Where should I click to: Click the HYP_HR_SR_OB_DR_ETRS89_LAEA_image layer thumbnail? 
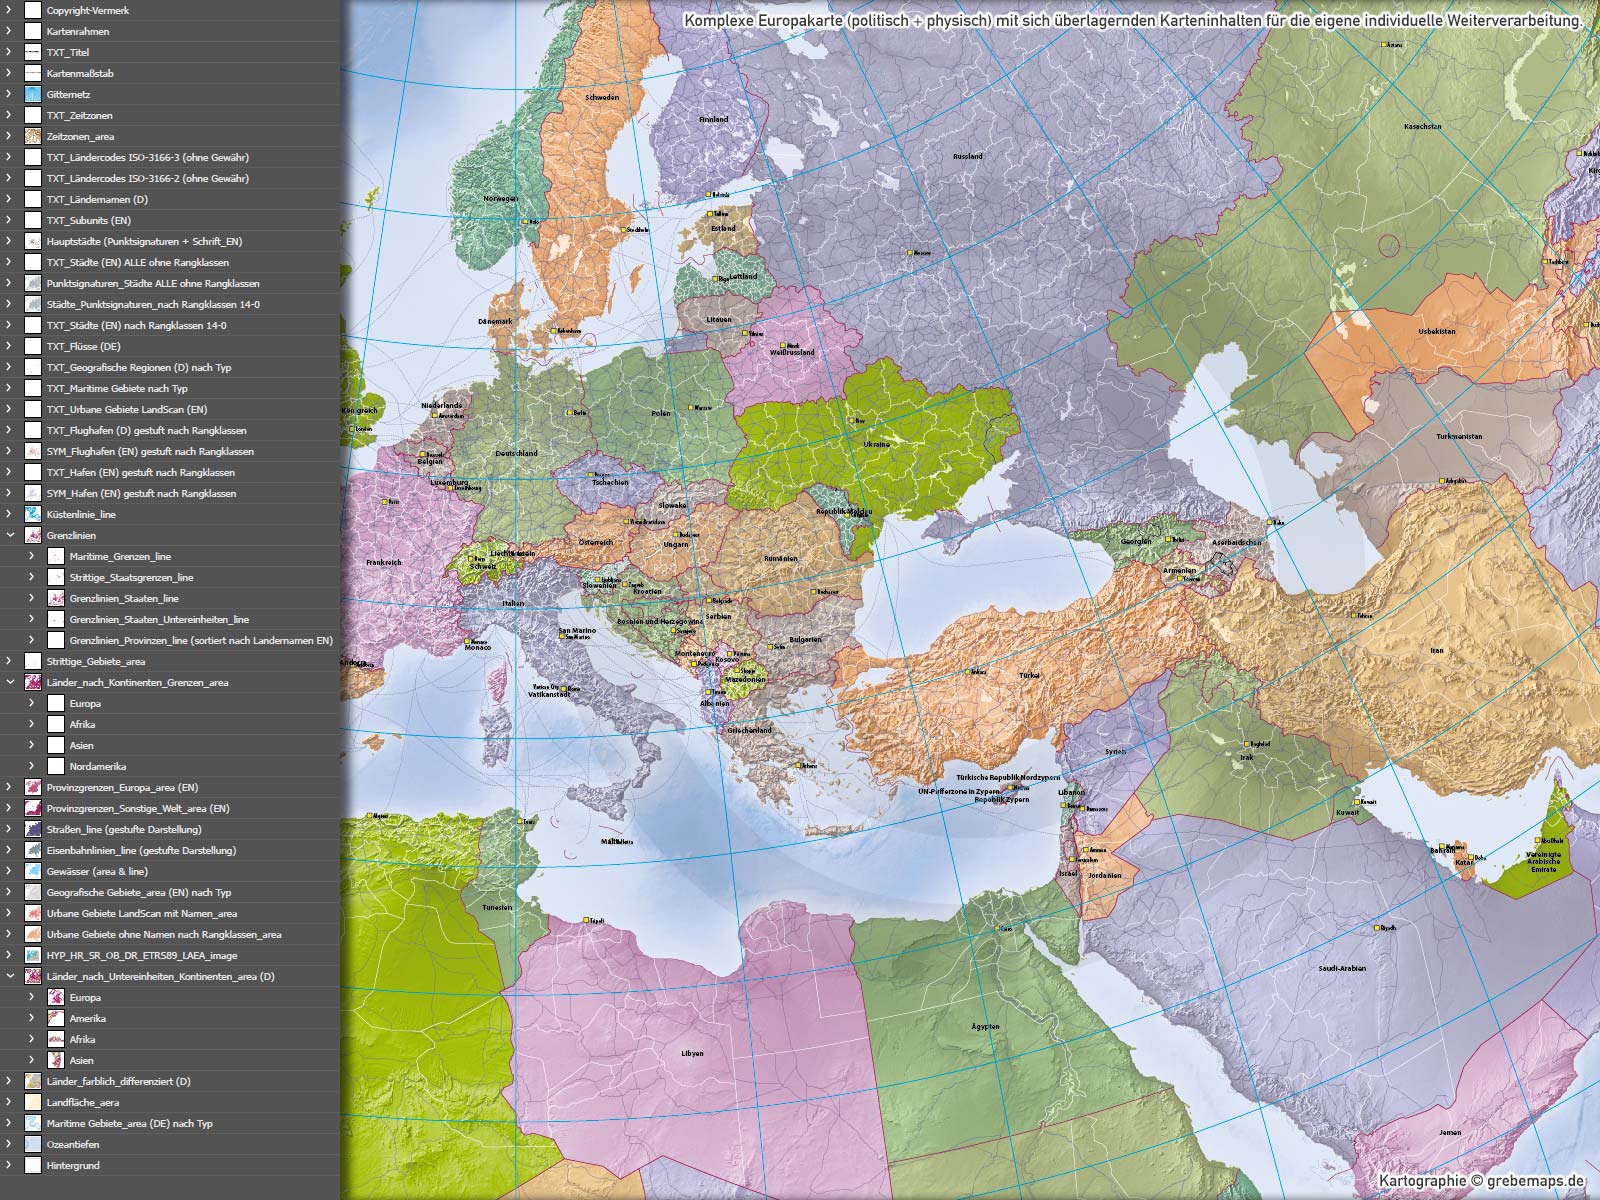(x=33, y=955)
